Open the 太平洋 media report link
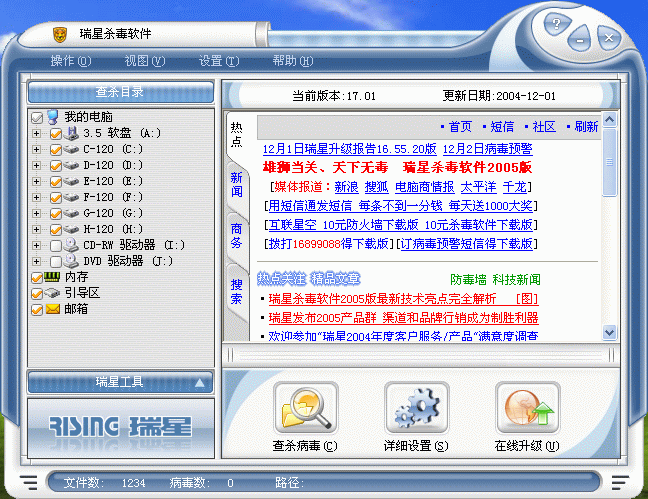The height and width of the screenshot is (499, 648). point(479,187)
